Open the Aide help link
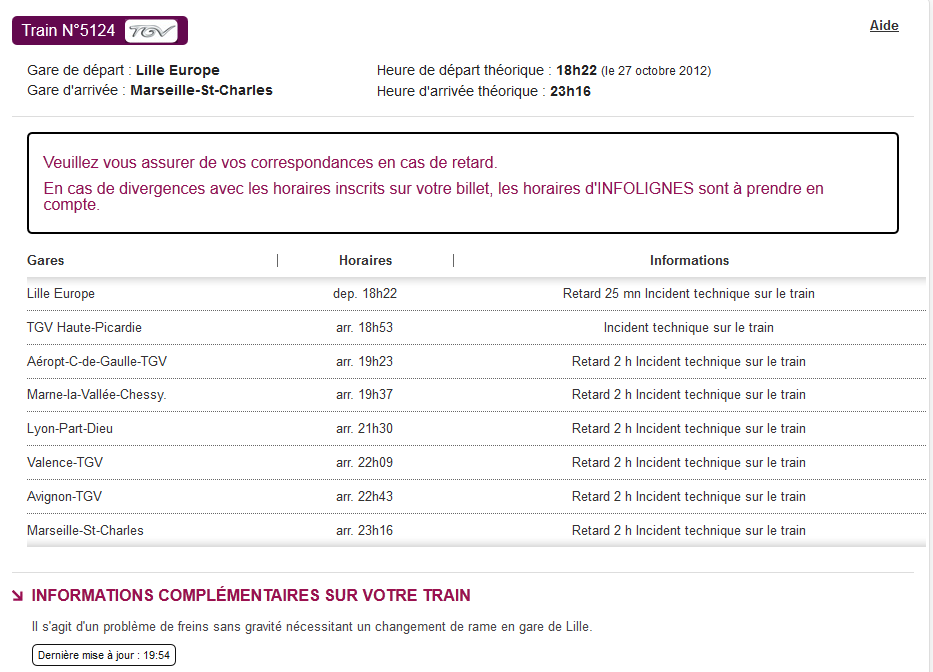933x672 pixels. tap(884, 26)
